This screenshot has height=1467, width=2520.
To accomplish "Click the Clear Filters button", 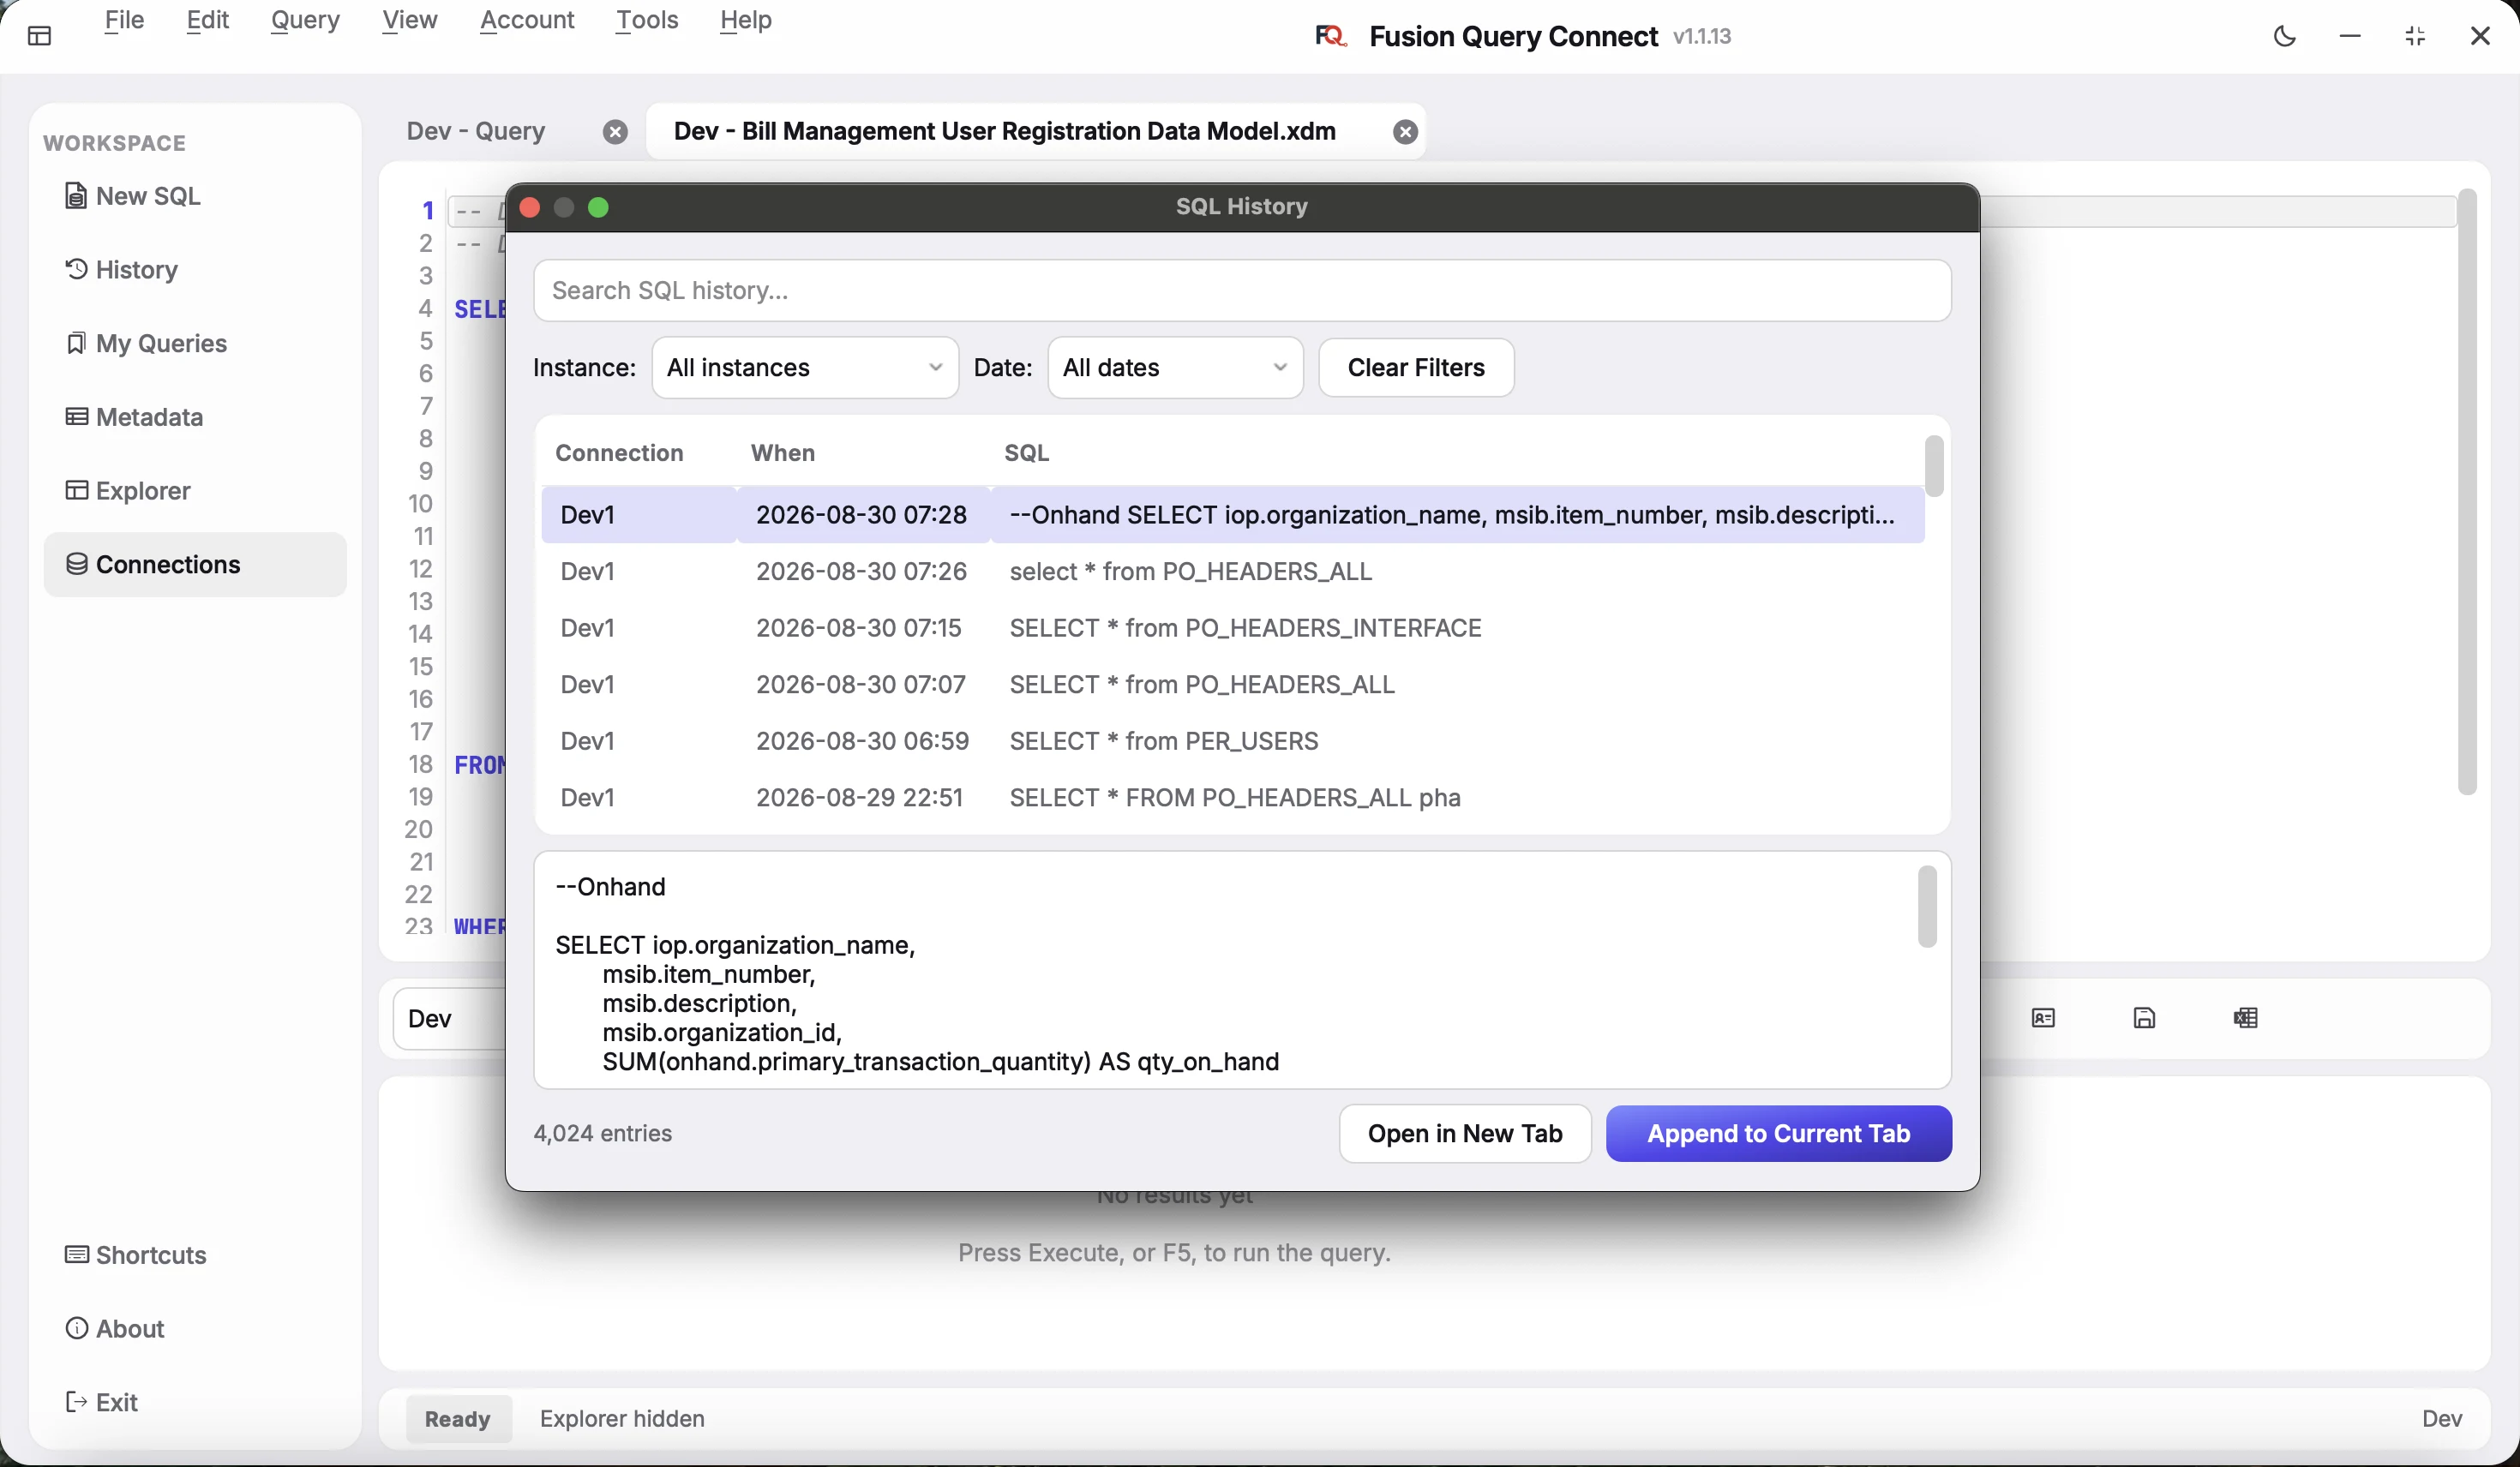I will [x=1416, y=368].
